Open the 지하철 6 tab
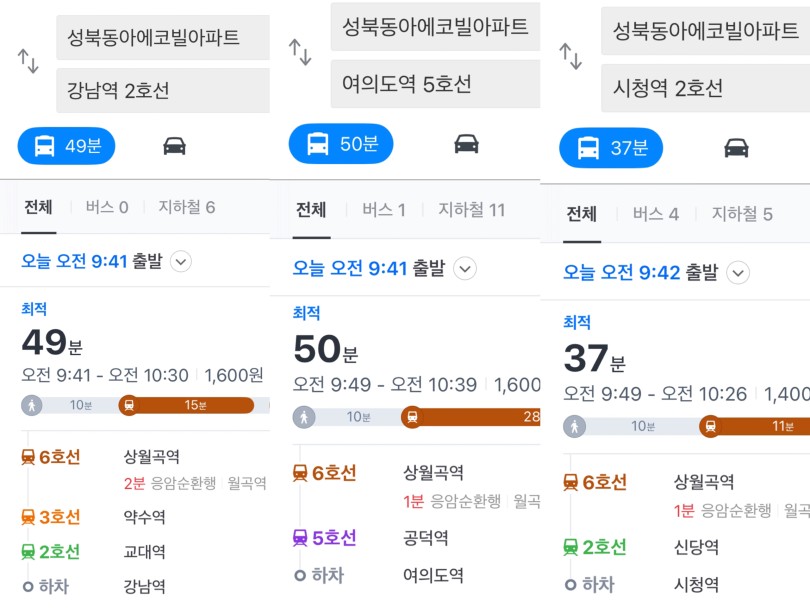The width and height of the screenshot is (810, 608). click(186, 208)
